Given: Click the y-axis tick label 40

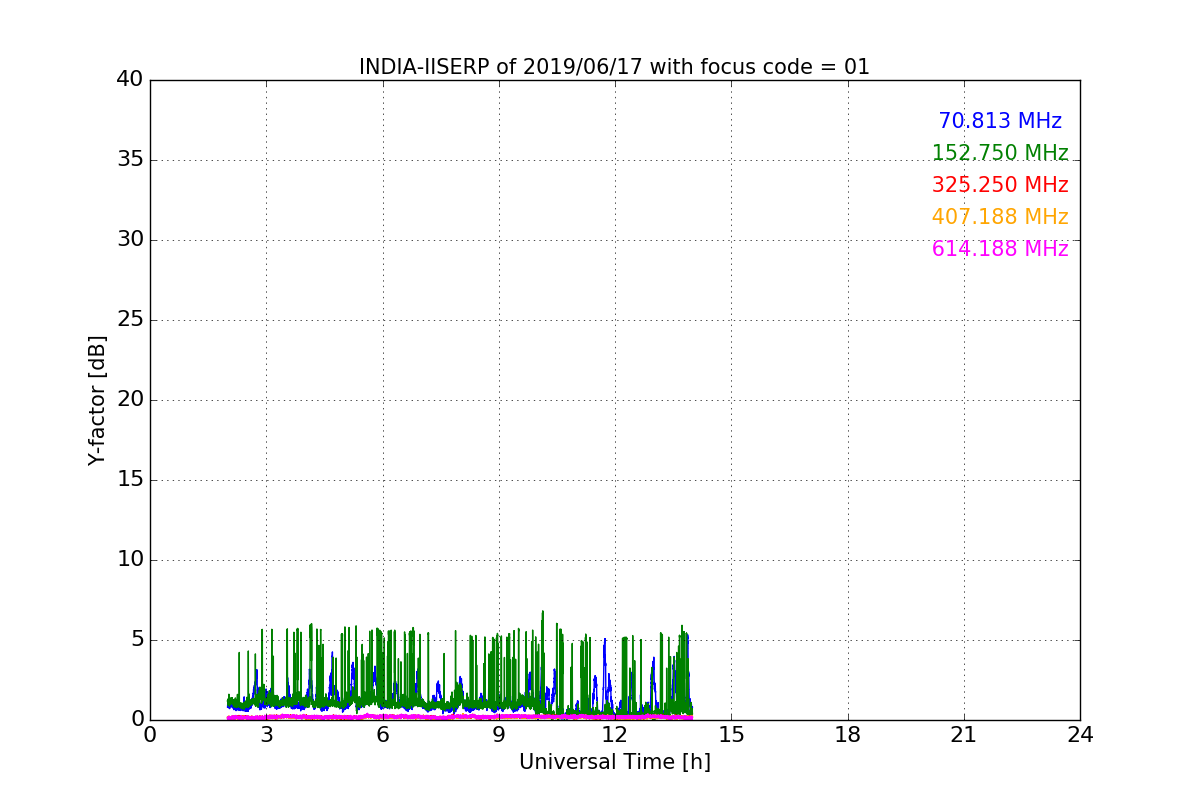Looking at the screenshot, I should coord(130,80).
